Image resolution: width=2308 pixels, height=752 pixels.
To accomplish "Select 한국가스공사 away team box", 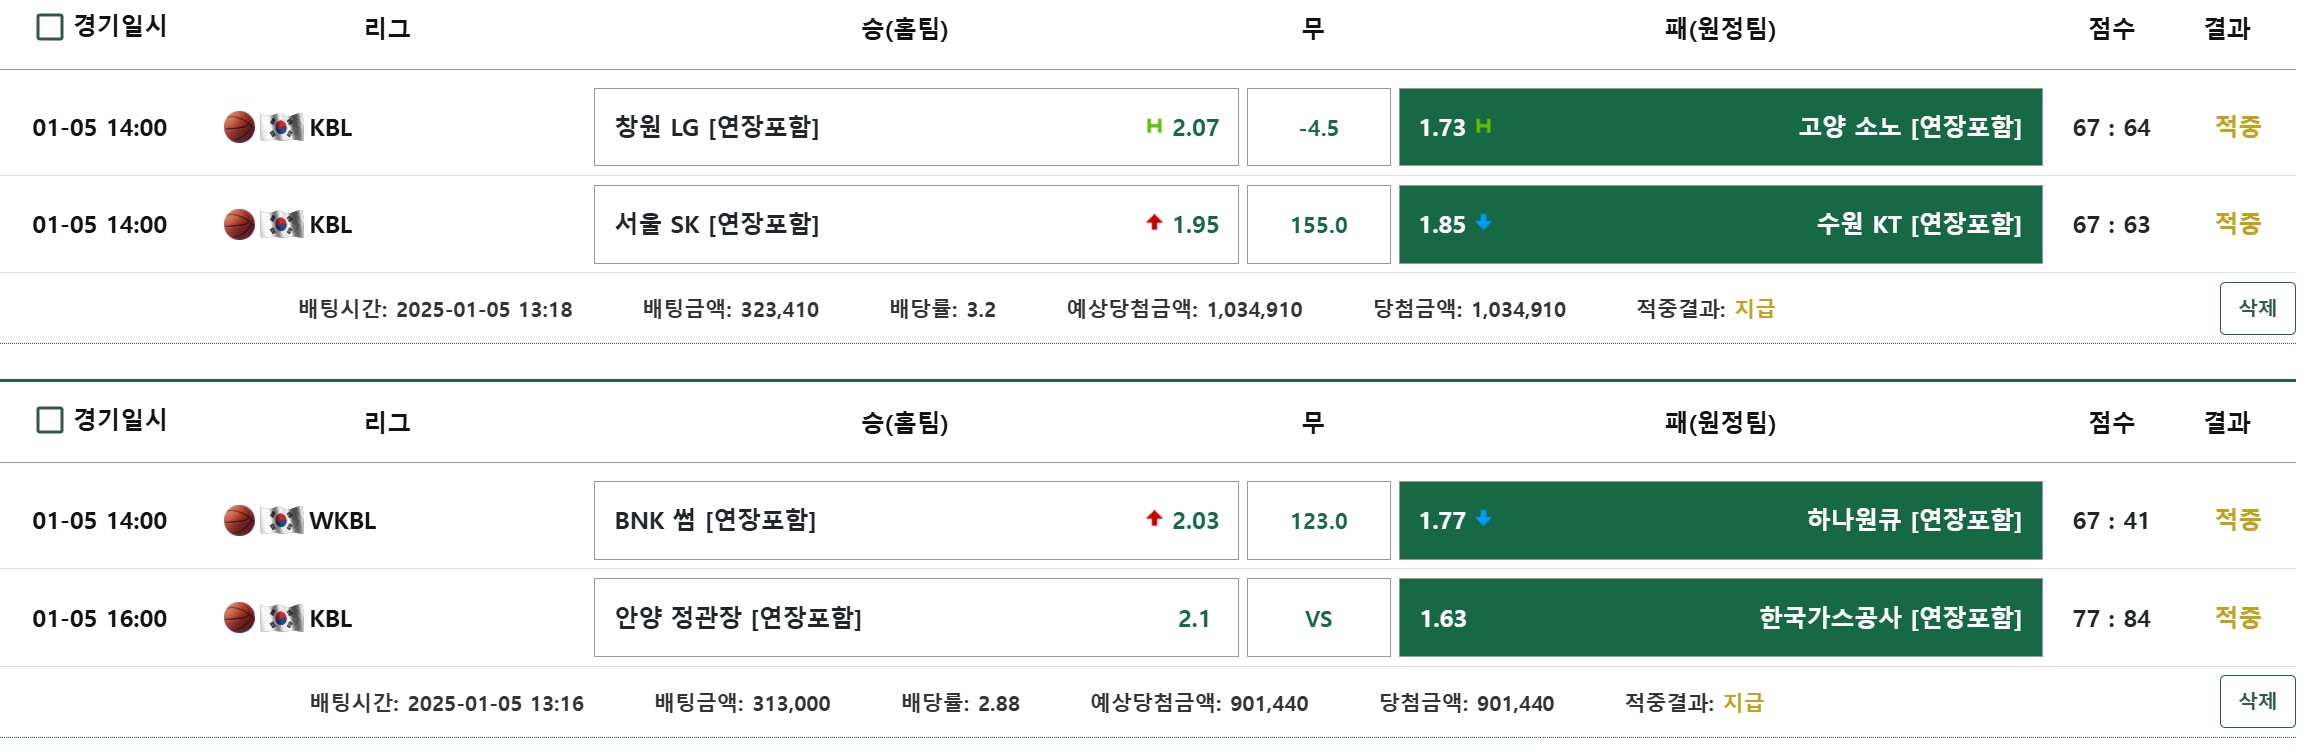I will [1719, 618].
